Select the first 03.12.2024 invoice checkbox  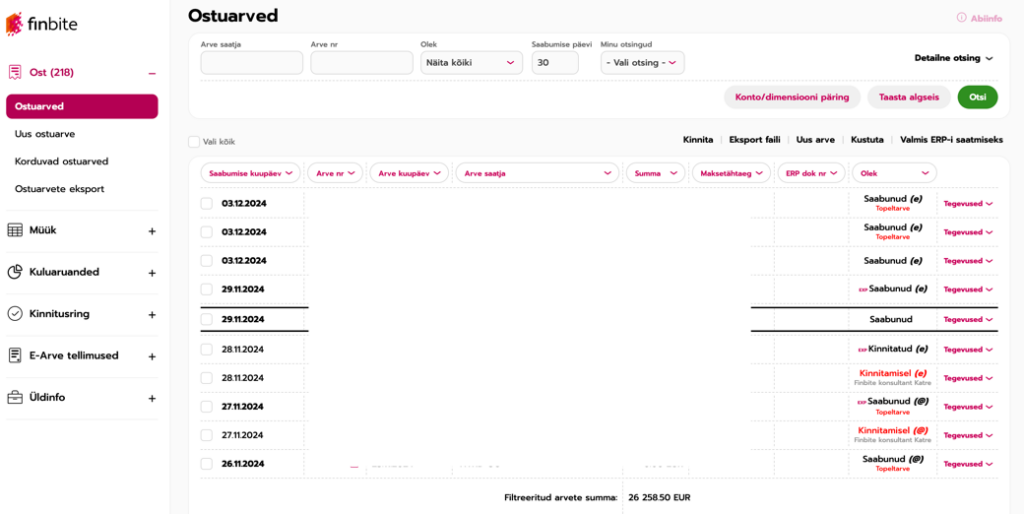coord(206,204)
